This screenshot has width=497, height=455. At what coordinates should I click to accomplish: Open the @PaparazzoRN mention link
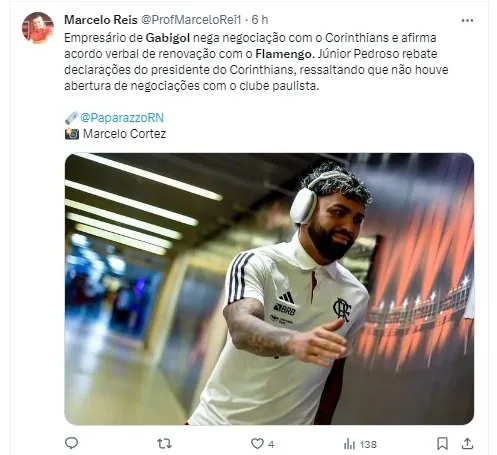coord(122,118)
